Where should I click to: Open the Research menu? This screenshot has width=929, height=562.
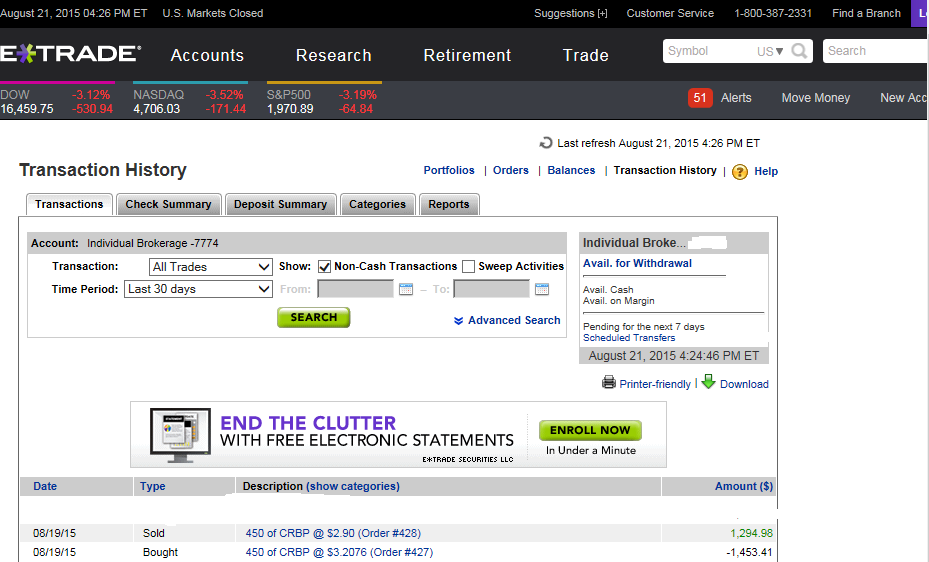334,55
